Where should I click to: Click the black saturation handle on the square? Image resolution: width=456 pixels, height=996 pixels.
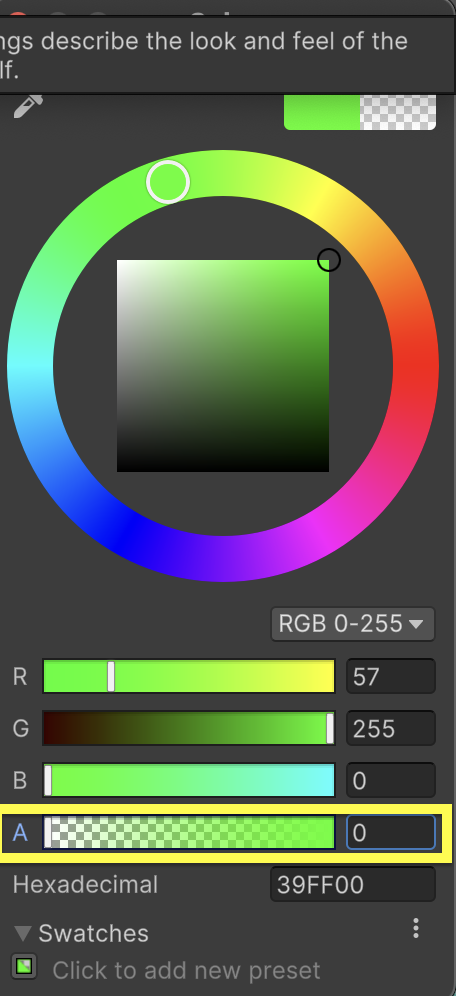328,260
